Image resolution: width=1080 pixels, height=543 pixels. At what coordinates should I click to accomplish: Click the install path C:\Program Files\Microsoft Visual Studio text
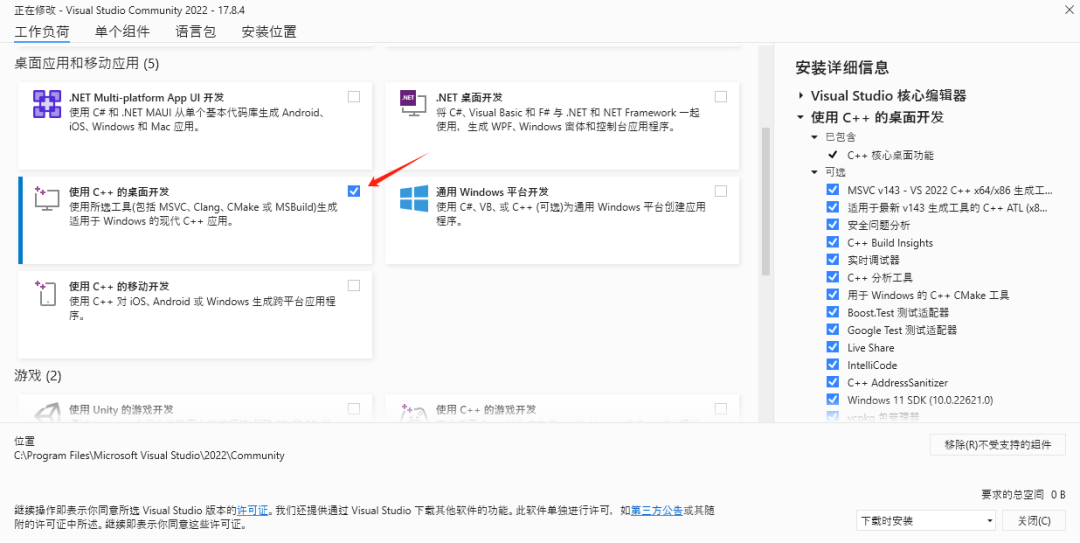(x=149, y=455)
